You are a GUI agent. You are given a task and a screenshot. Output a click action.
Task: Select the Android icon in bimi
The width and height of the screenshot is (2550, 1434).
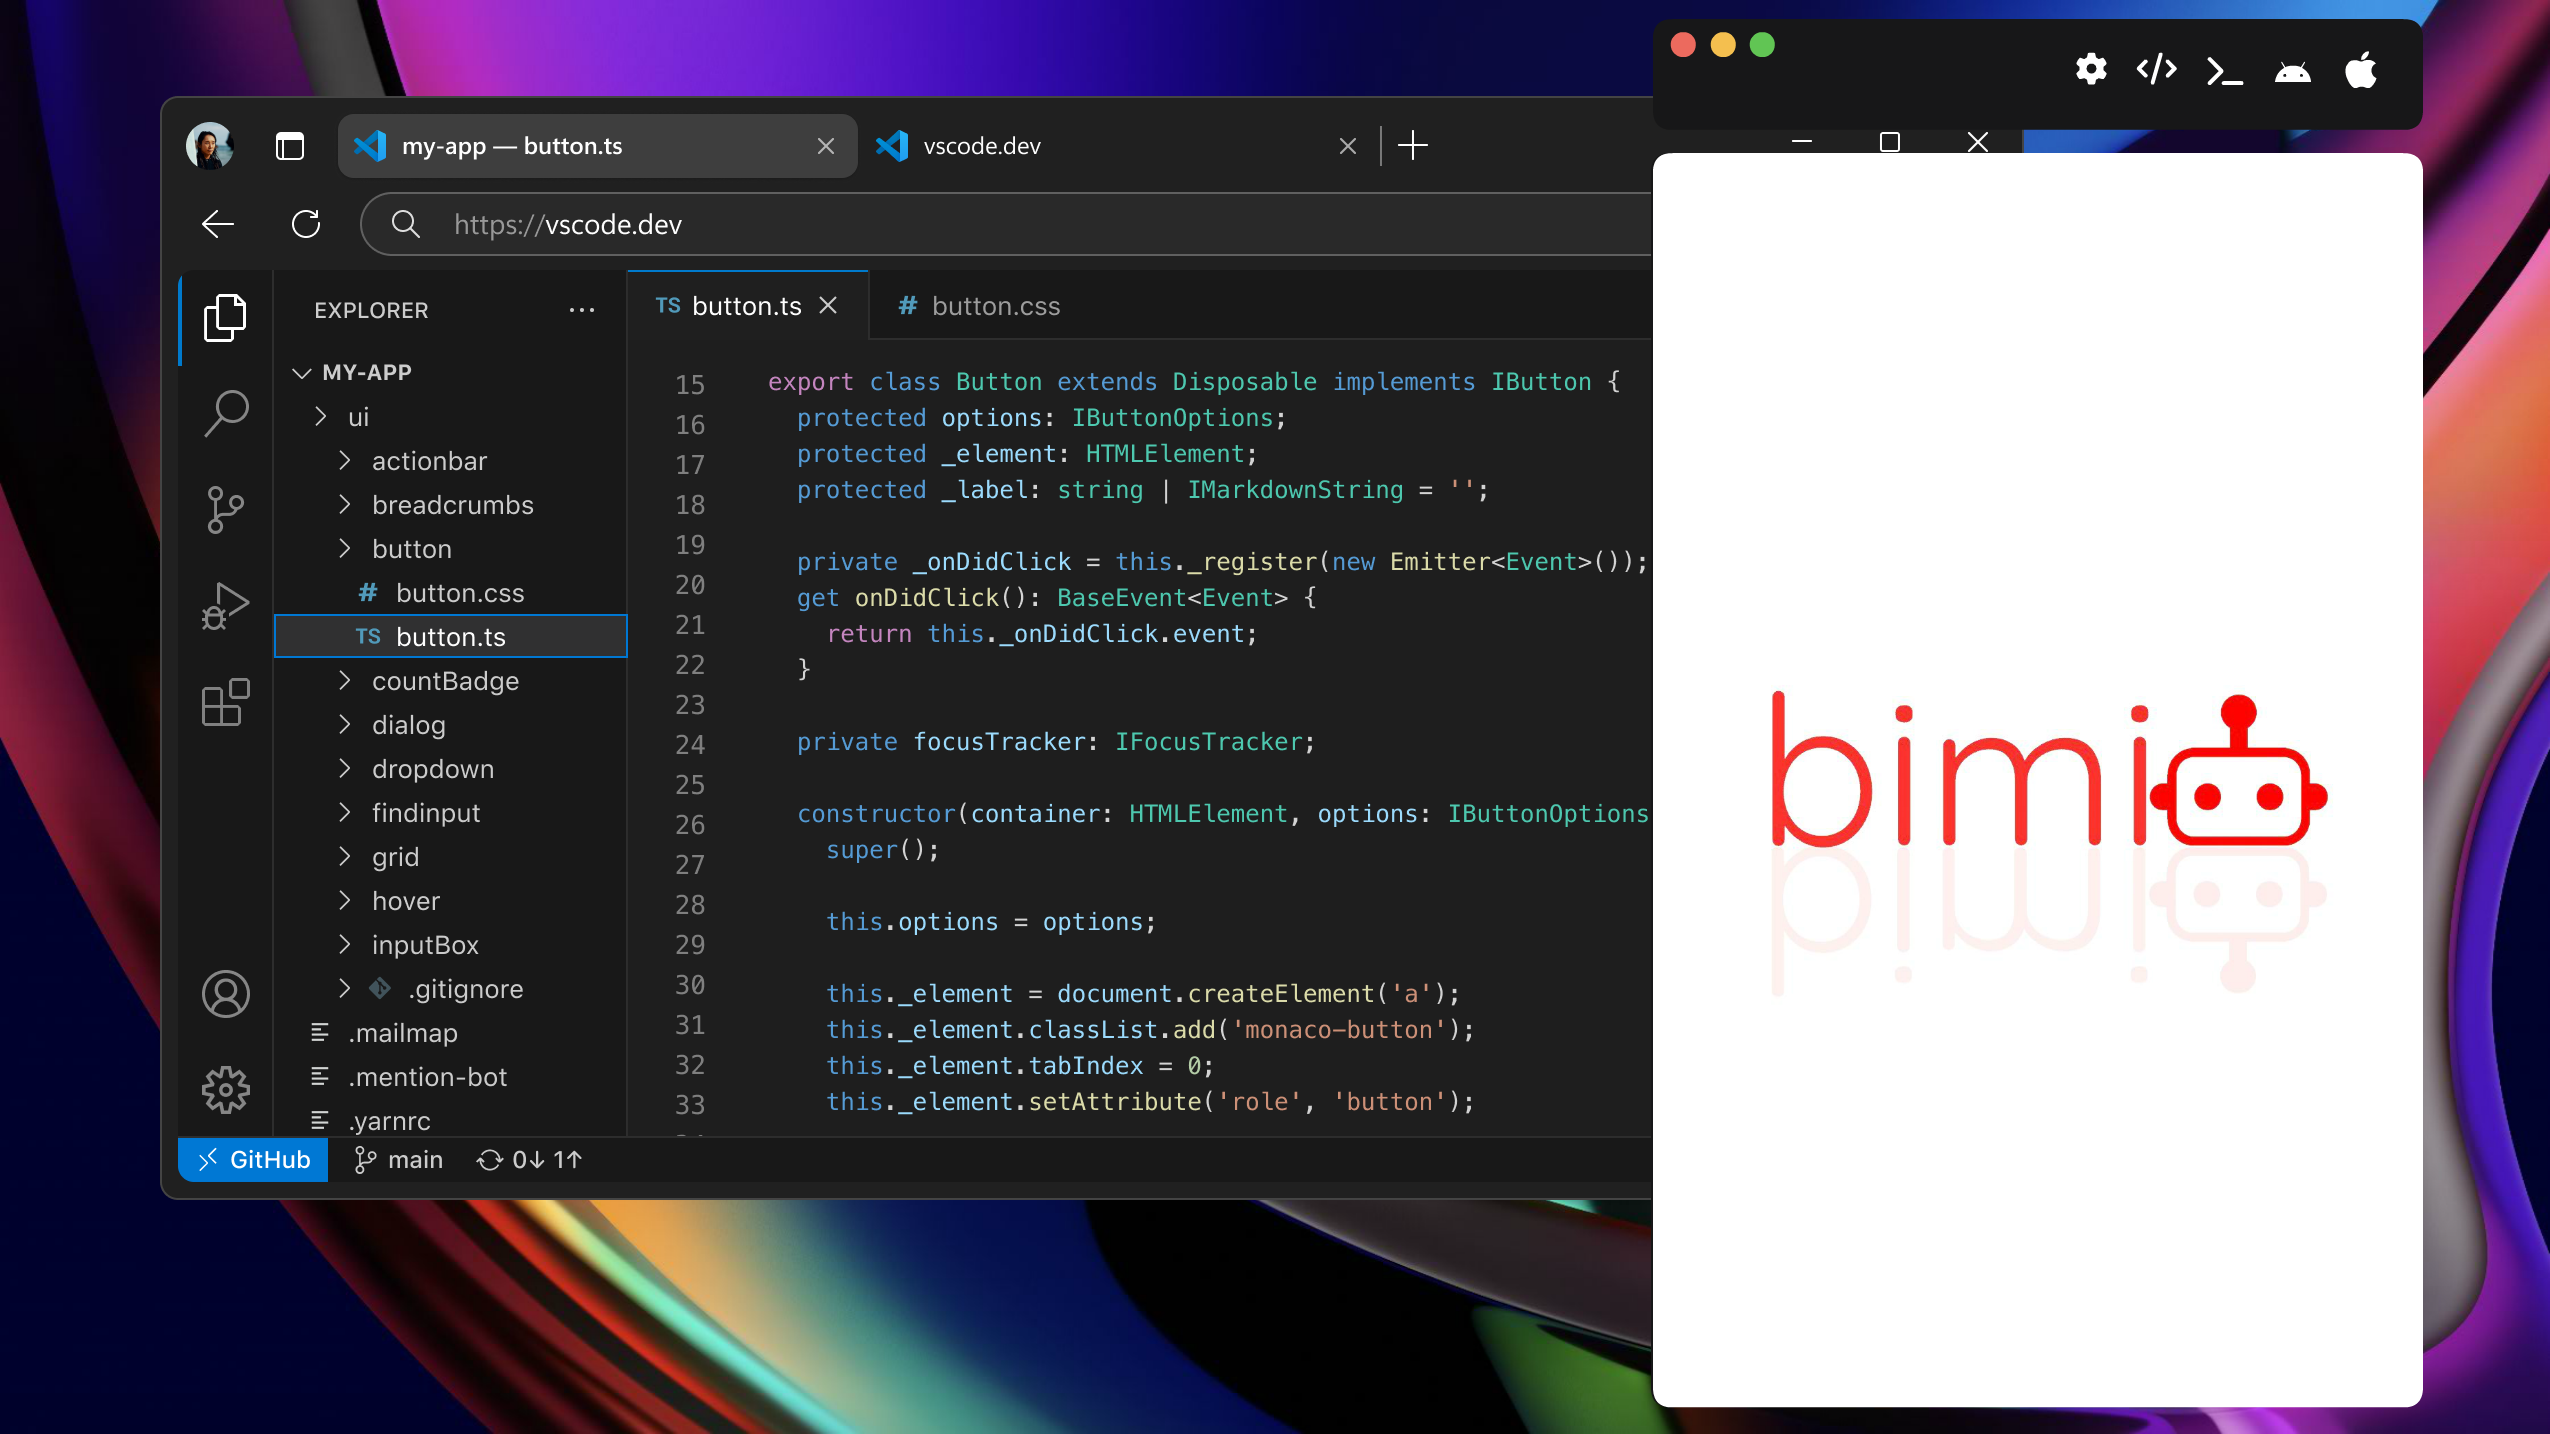[x=2292, y=72]
